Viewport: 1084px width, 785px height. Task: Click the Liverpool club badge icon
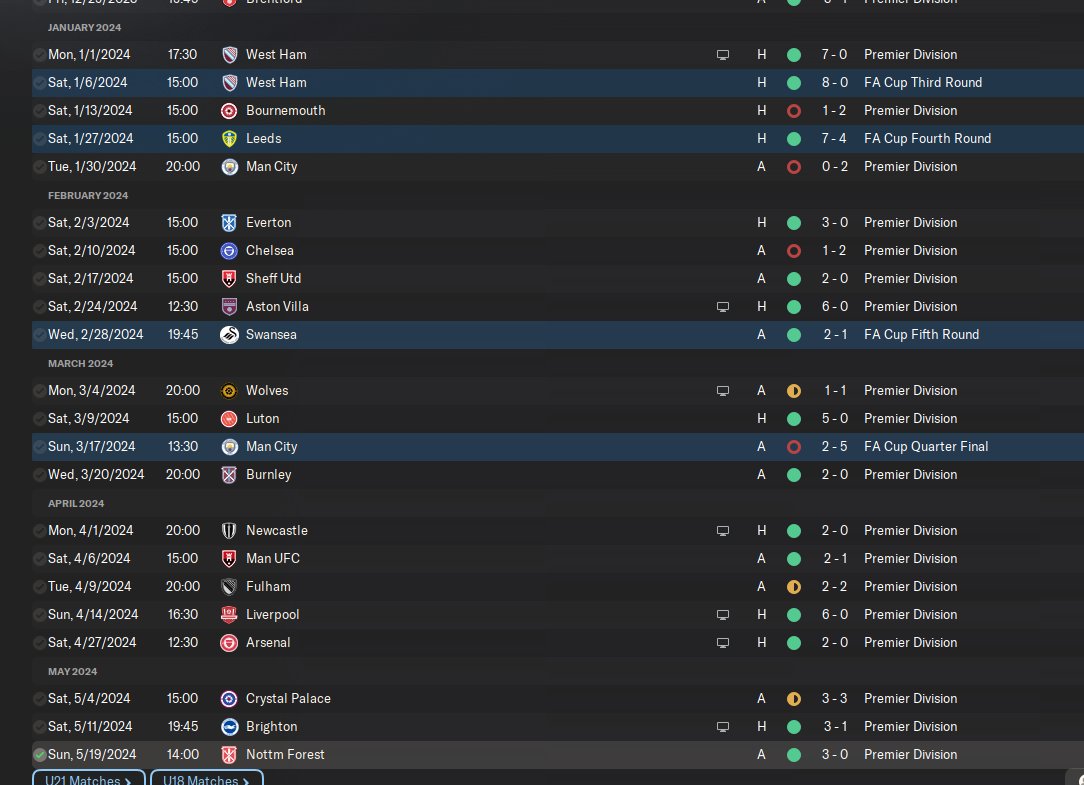coord(230,615)
